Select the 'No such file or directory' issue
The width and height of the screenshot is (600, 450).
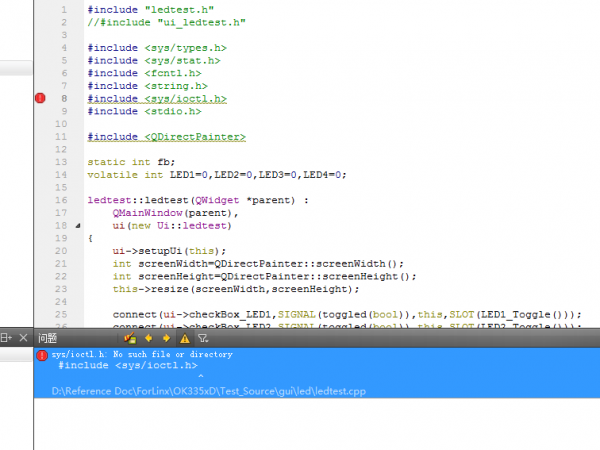[142, 354]
